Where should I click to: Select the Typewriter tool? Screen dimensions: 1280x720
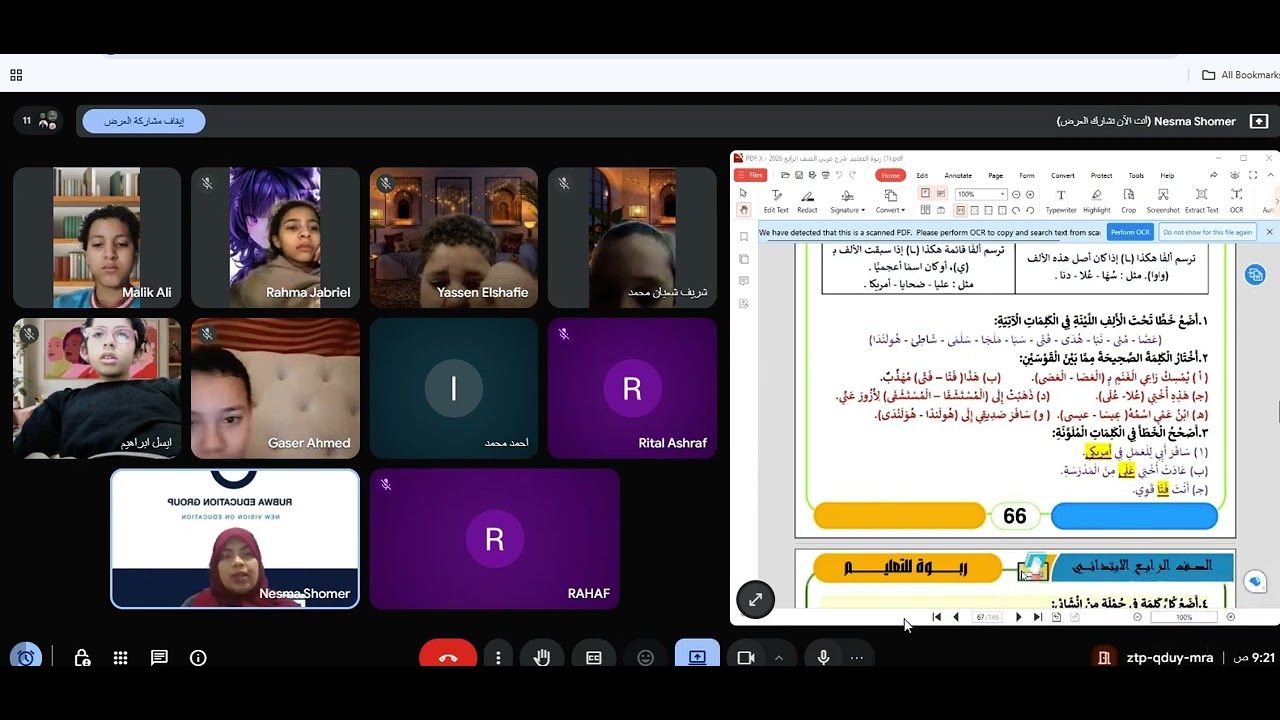(1061, 201)
